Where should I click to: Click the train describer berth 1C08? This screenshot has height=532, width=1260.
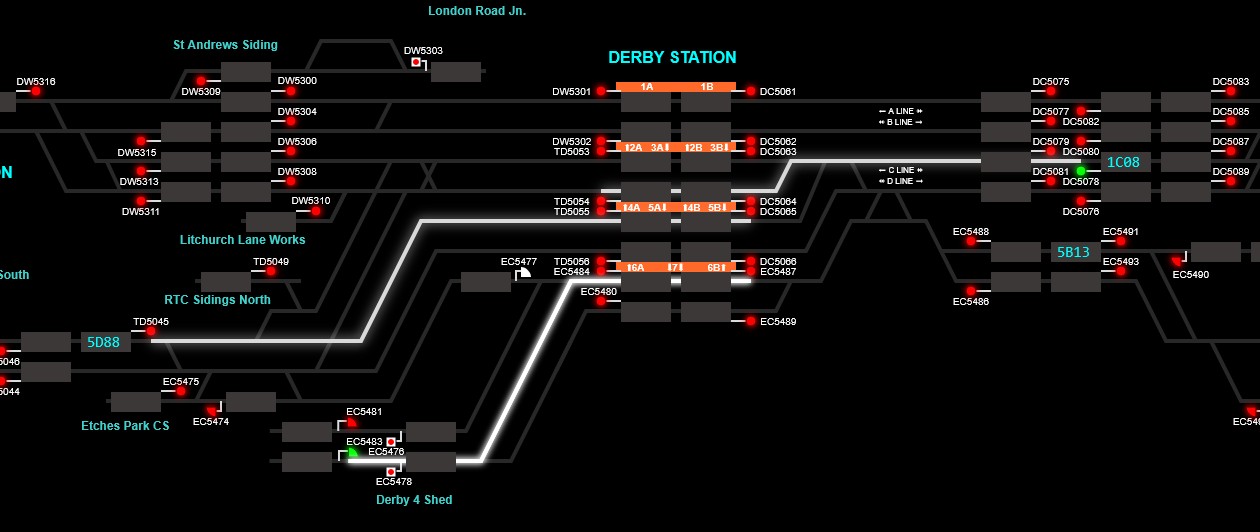click(x=1123, y=162)
